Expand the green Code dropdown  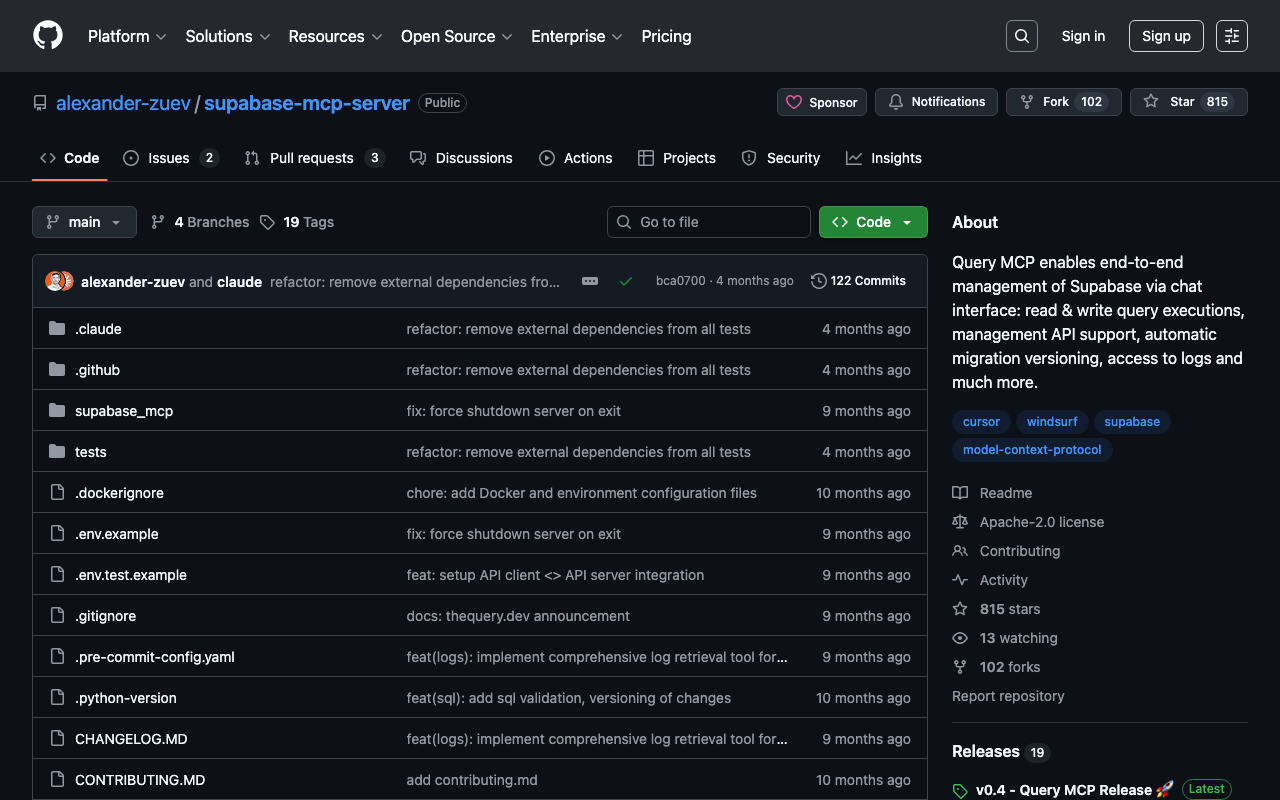pyautogui.click(x=872, y=222)
